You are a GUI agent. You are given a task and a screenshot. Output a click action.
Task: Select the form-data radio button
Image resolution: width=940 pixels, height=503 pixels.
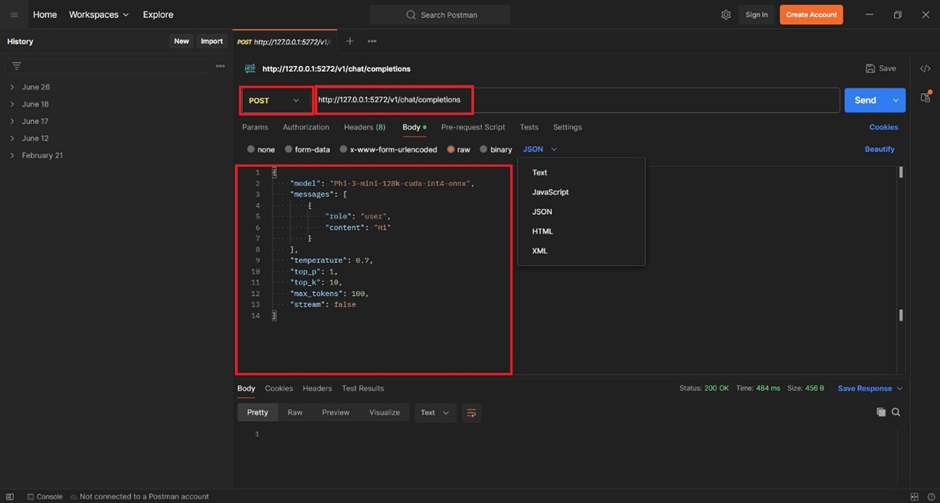(x=289, y=150)
